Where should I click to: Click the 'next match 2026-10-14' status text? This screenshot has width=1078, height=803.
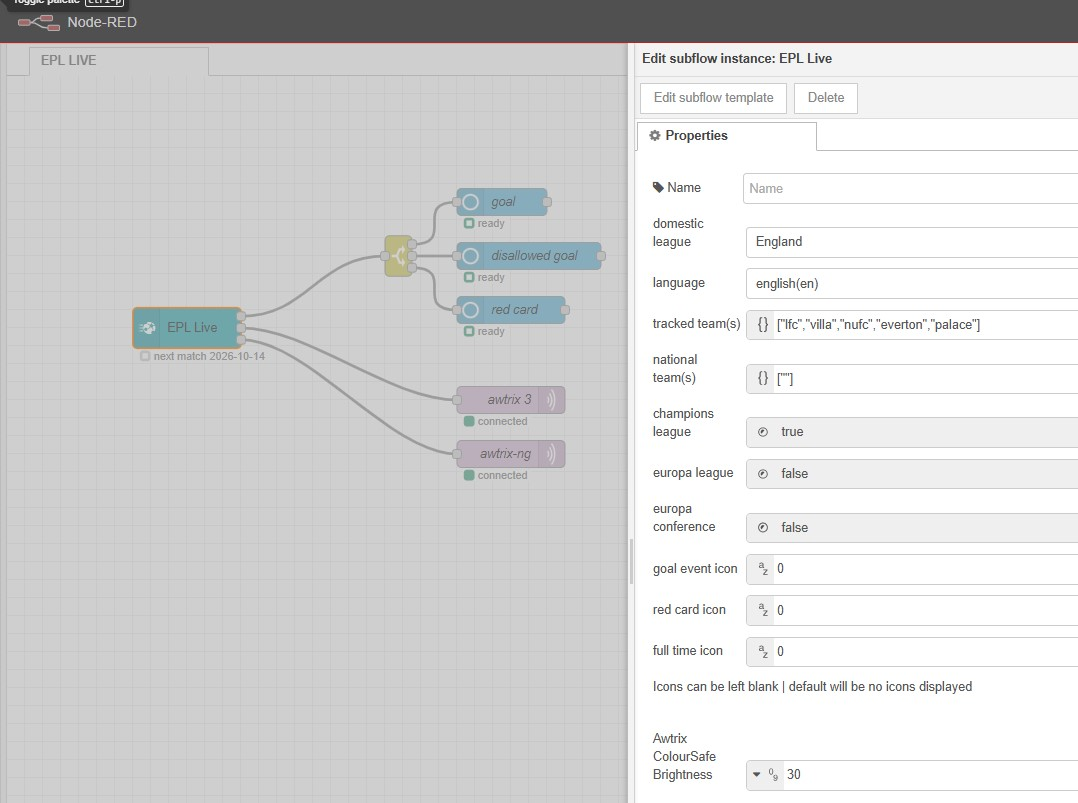click(209, 356)
